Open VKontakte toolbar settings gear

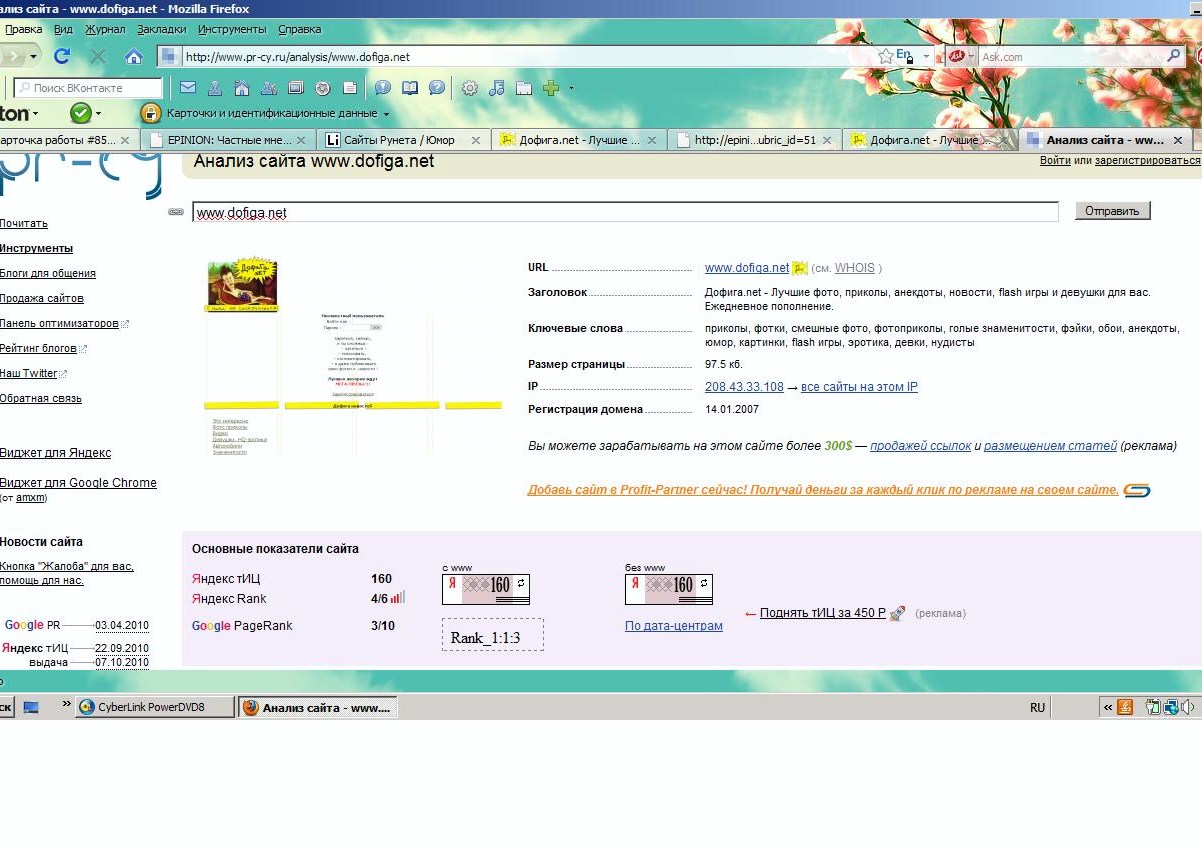coord(470,88)
